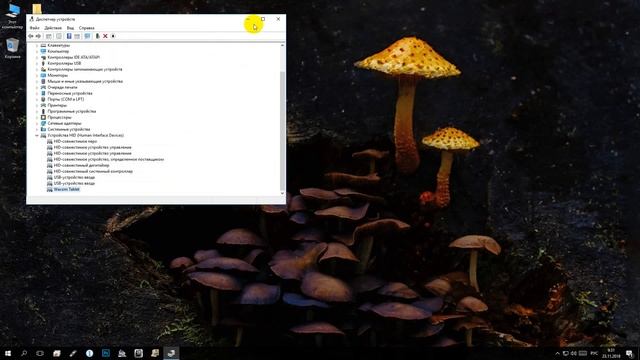Expand the Контроллеры USB node

pyautogui.click(x=37, y=63)
